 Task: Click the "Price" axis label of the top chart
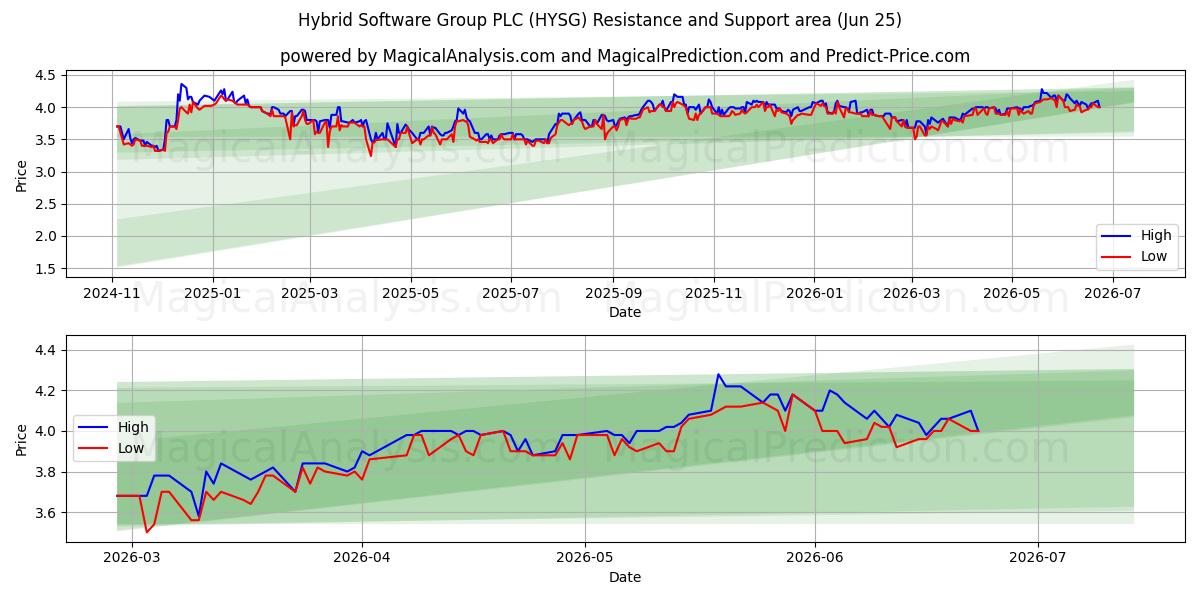(22, 174)
